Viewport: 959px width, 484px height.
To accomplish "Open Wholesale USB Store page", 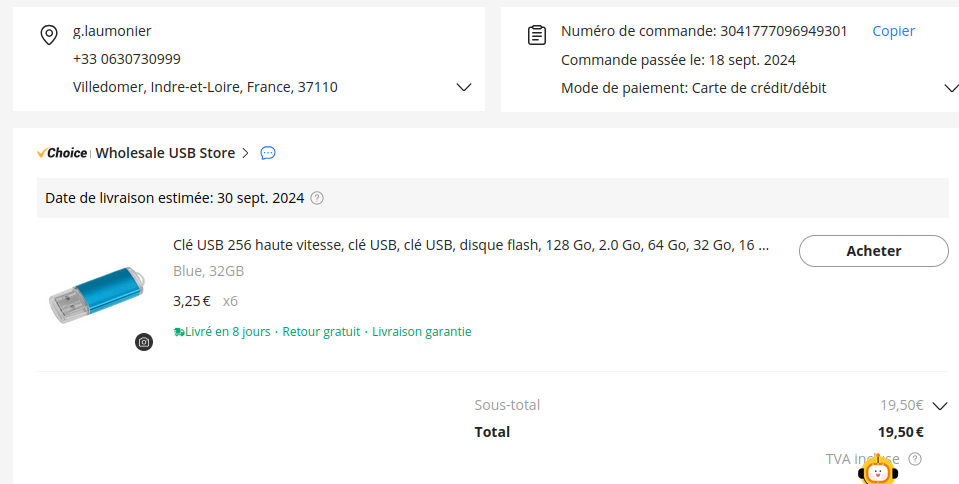I will (x=165, y=153).
